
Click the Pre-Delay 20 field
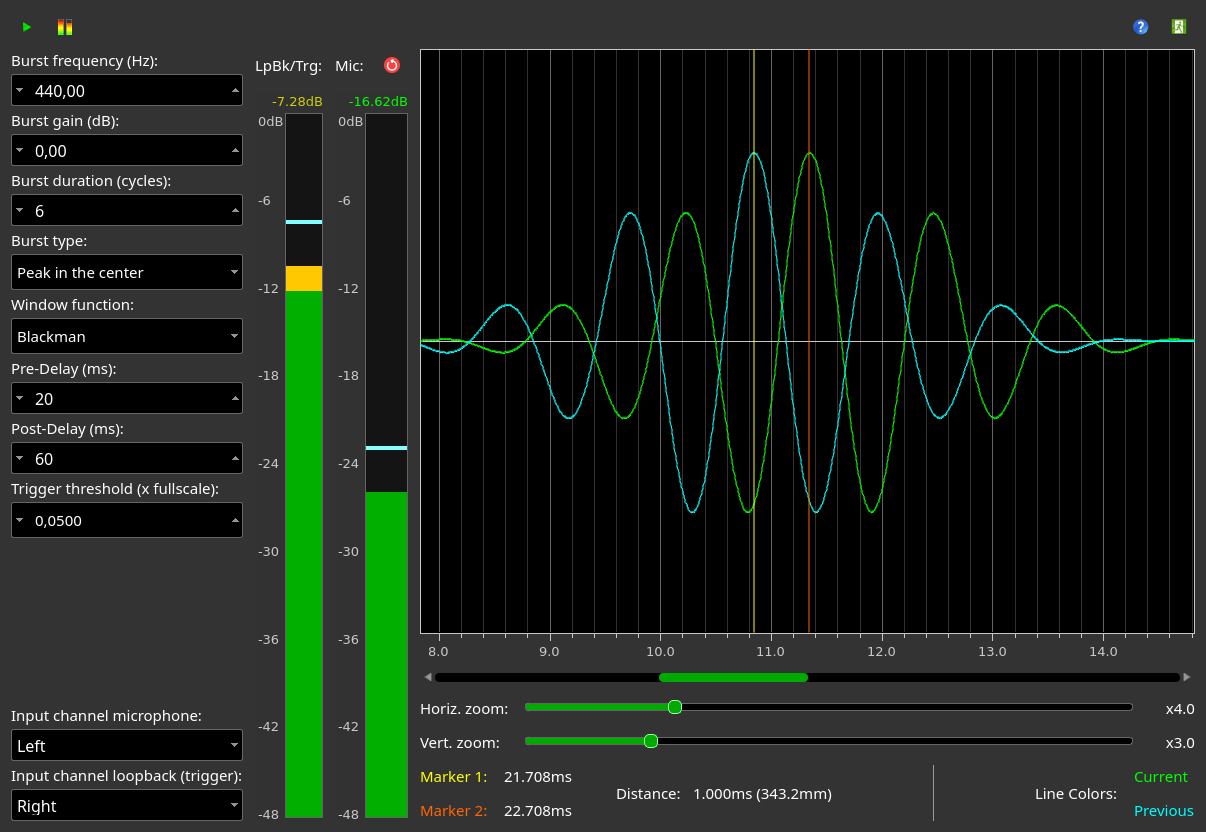tap(127, 399)
